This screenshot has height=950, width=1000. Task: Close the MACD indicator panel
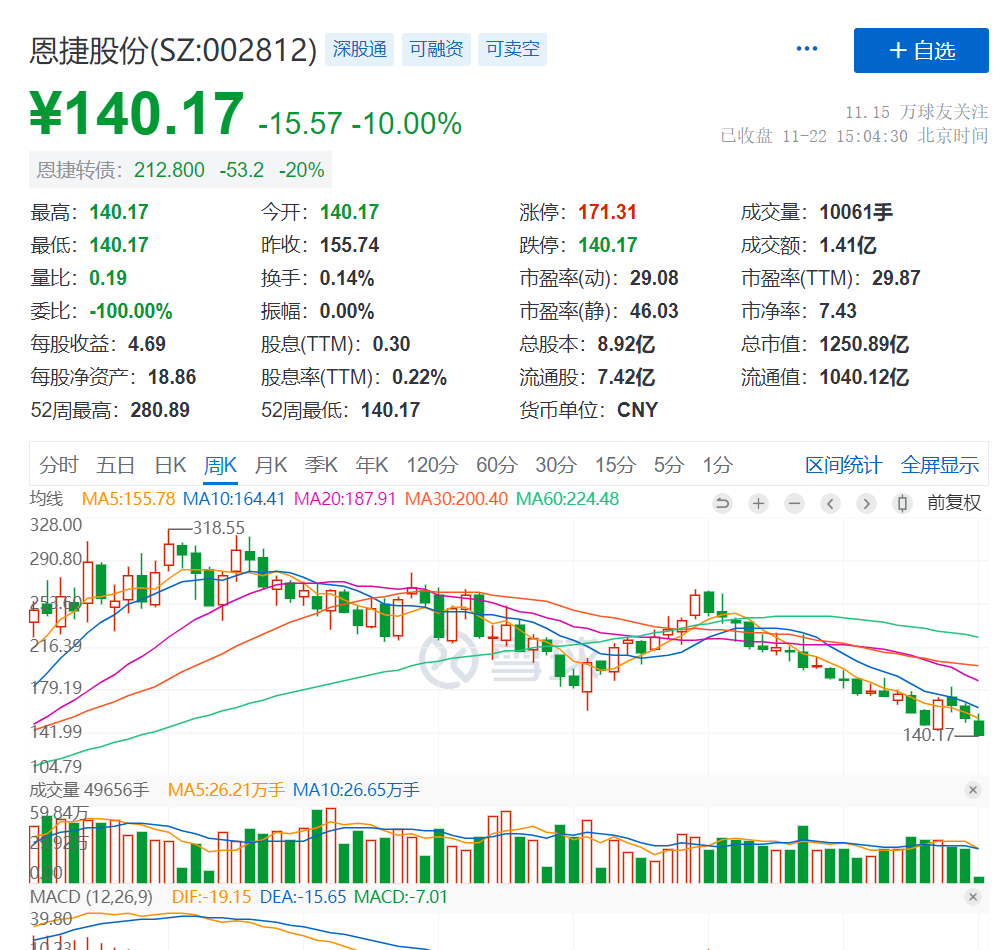click(x=972, y=897)
